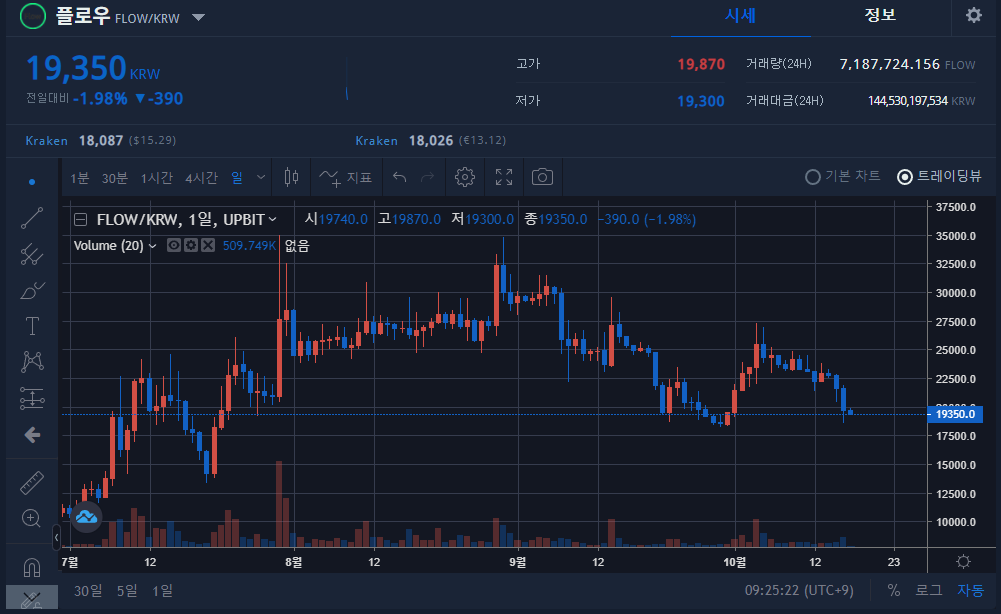The height and width of the screenshot is (614, 1001).
Task: Expand the interval dropdown next to 일
Action: pos(260,177)
